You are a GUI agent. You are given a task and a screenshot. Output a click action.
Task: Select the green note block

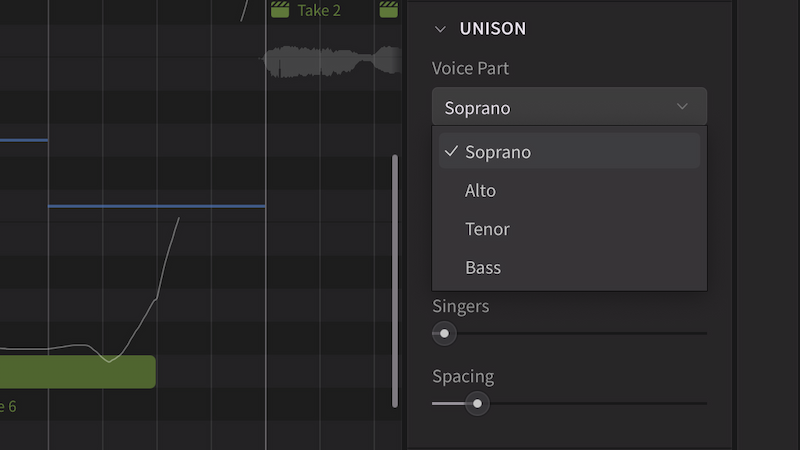pyautogui.click(x=78, y=371)
